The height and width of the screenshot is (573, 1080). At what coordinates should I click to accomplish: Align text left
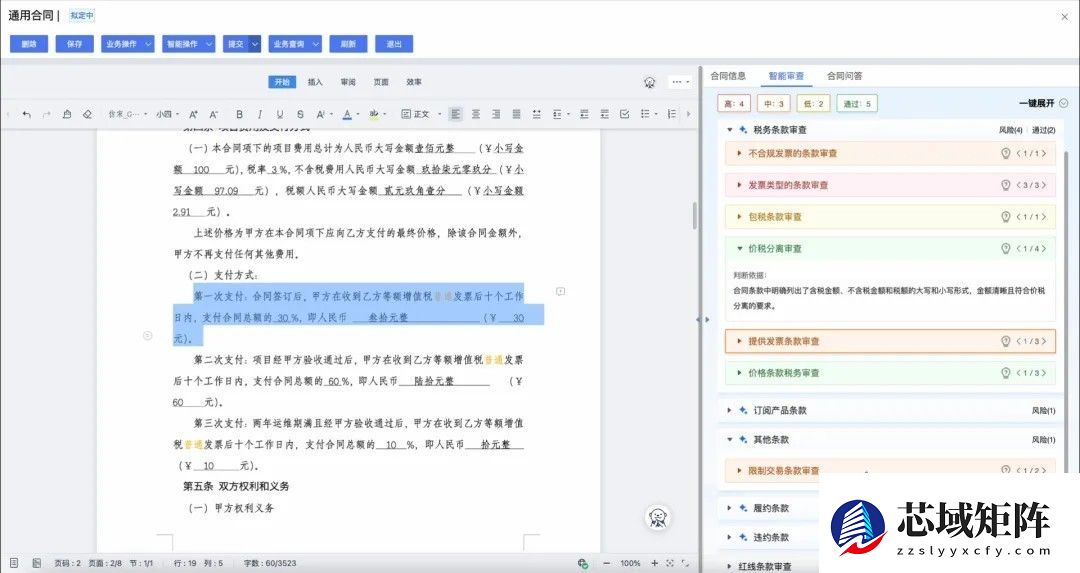coord(455,114)
